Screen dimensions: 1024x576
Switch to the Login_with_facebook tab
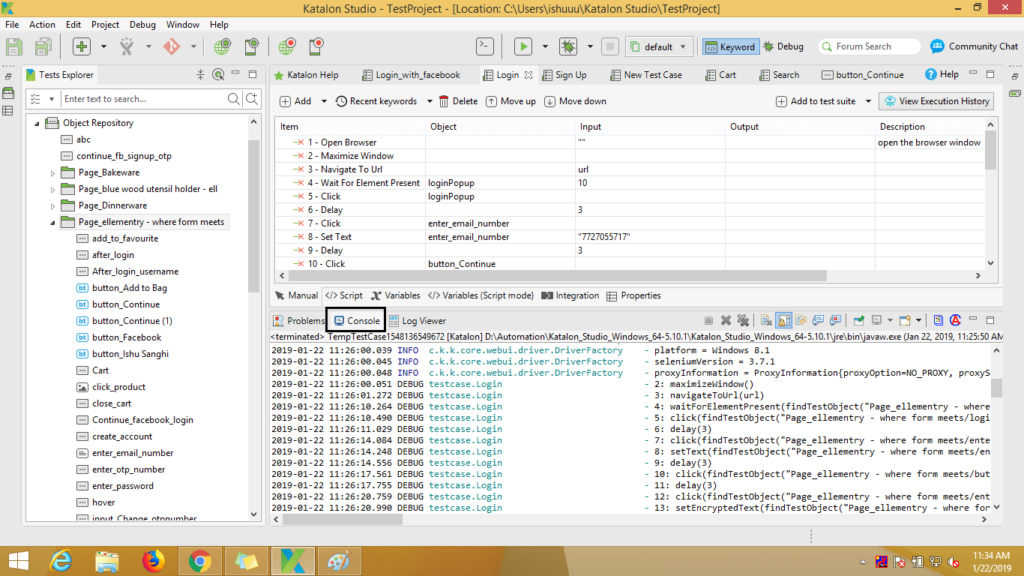[411, 74]
